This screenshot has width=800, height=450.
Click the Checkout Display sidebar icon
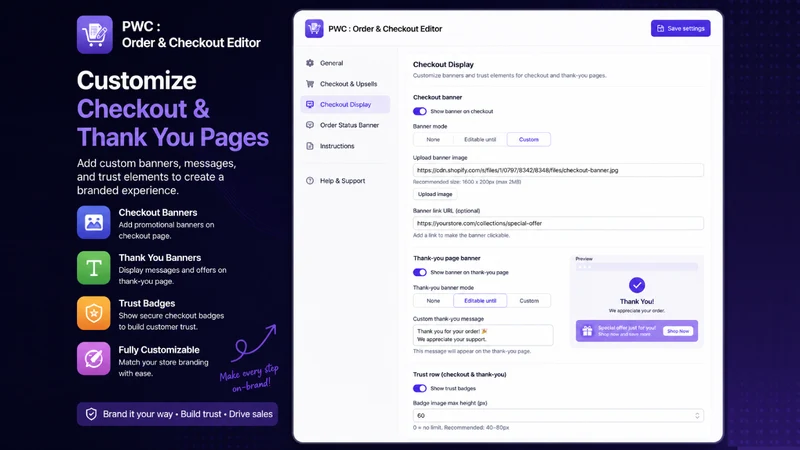310,104
